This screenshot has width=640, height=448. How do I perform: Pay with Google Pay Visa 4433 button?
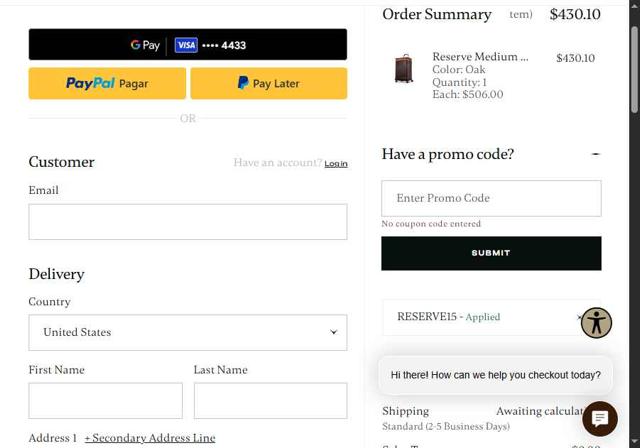(188, 44)
